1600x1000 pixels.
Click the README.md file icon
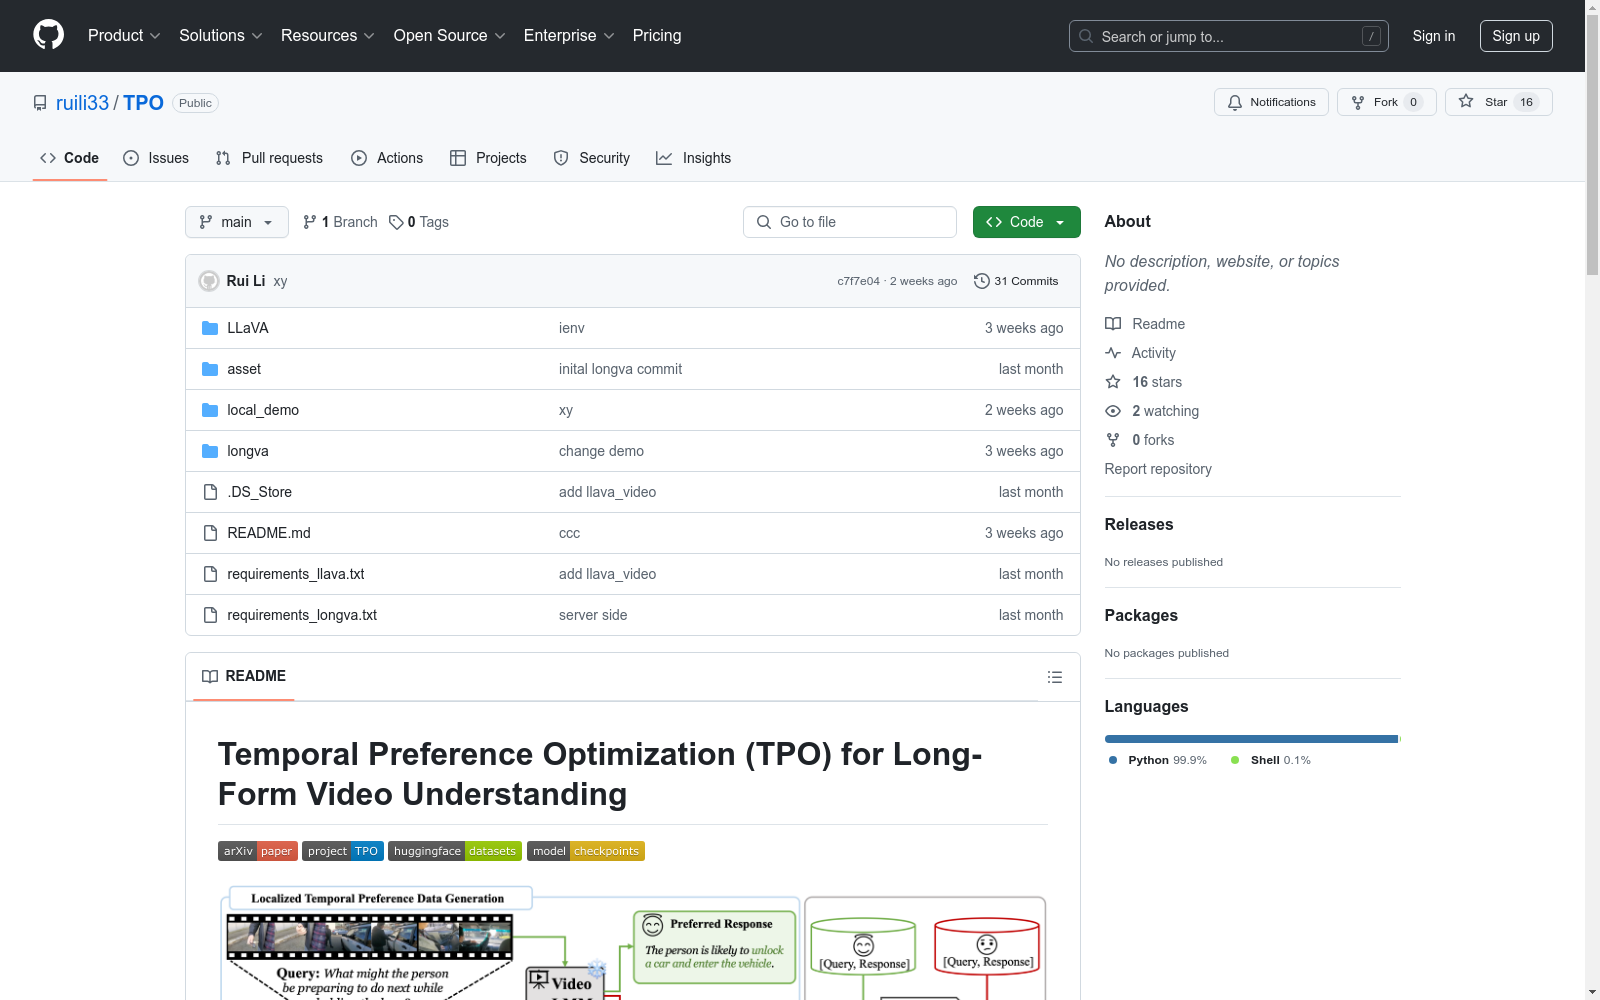point(210,533)
